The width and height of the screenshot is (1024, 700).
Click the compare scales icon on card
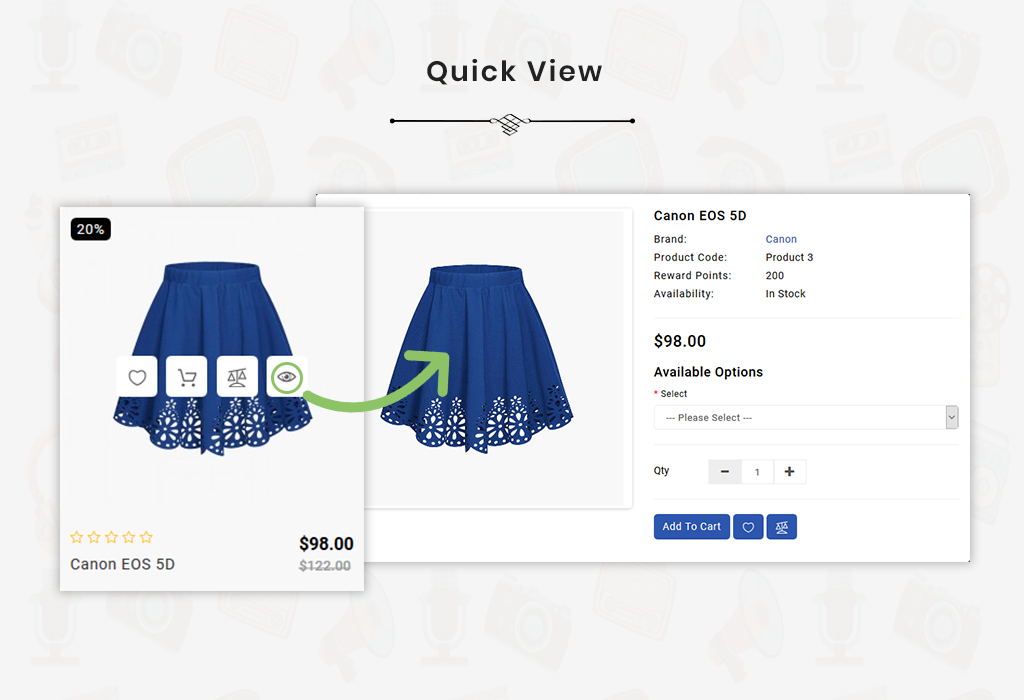click(x=237, y=377)
